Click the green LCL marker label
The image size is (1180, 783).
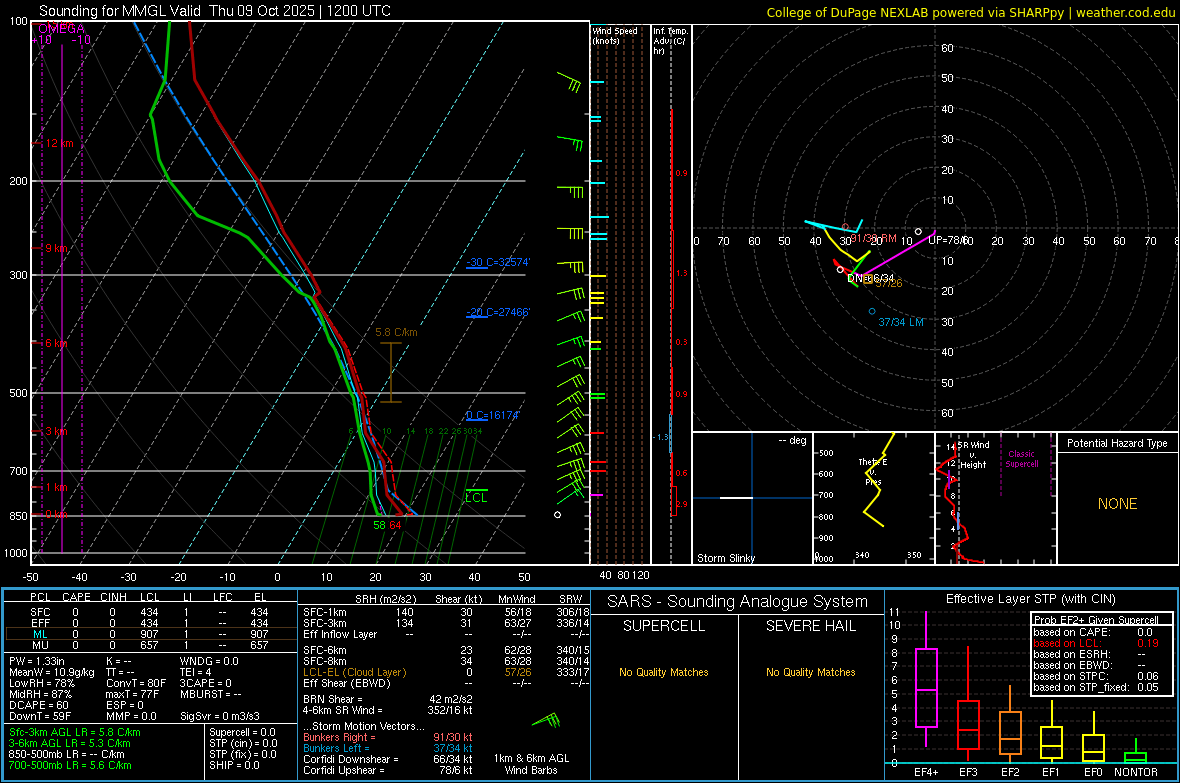(x=476, y=498)
